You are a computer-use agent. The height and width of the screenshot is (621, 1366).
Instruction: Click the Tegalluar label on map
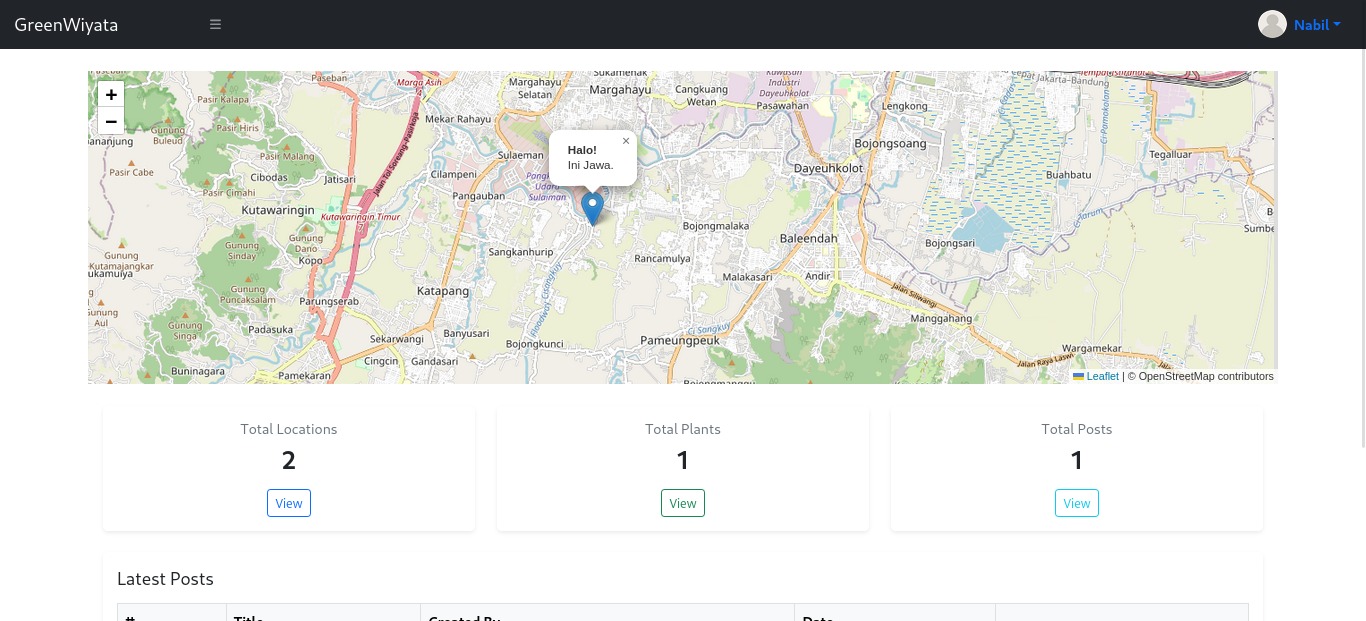[1171, 155]
